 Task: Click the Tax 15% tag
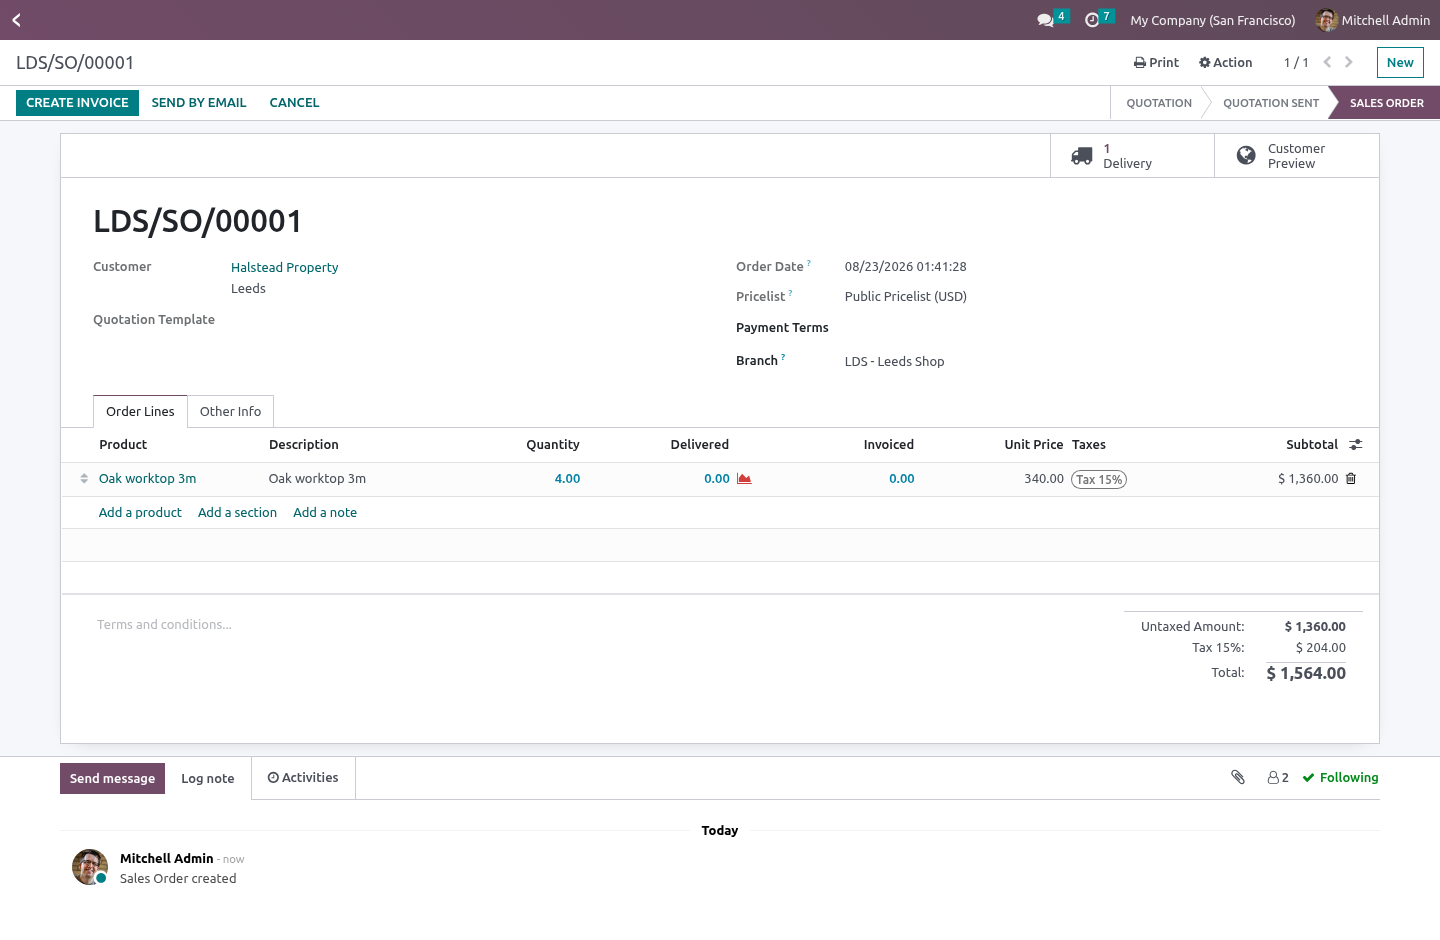click(1099, 480)
